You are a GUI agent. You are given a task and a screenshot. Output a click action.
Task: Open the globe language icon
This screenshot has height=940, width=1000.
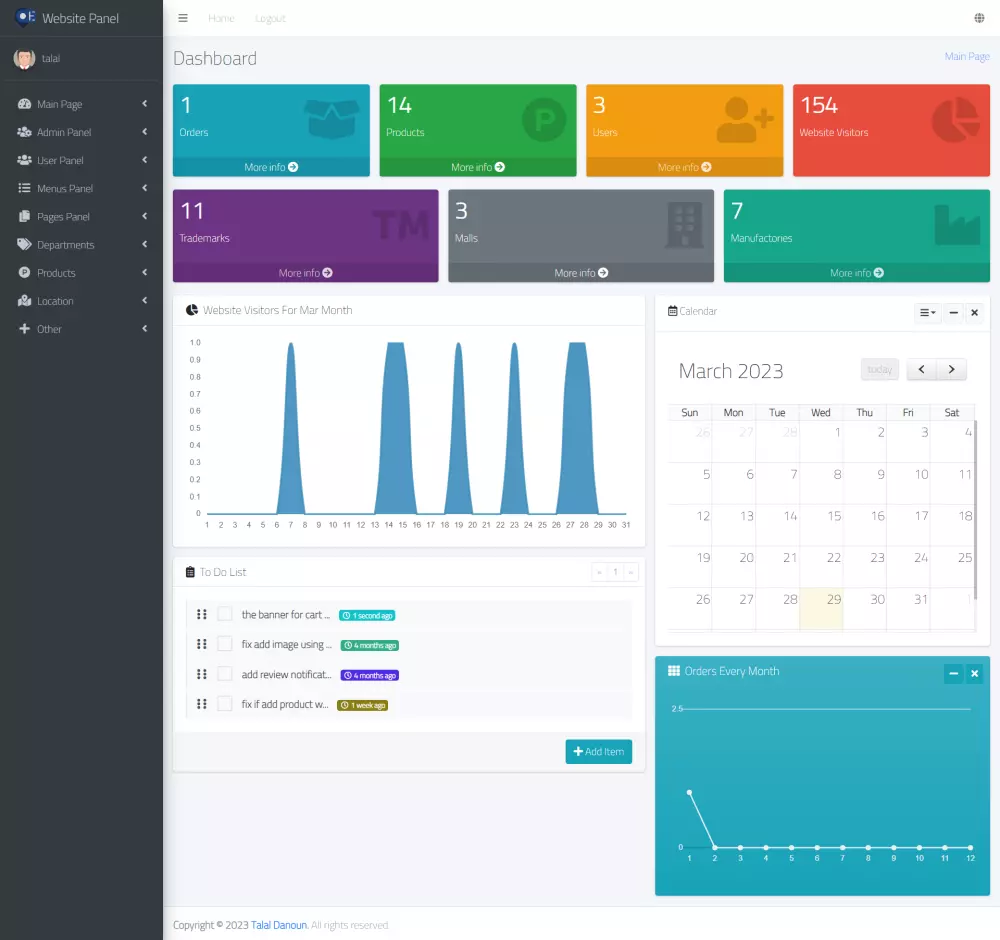[979, 18]
